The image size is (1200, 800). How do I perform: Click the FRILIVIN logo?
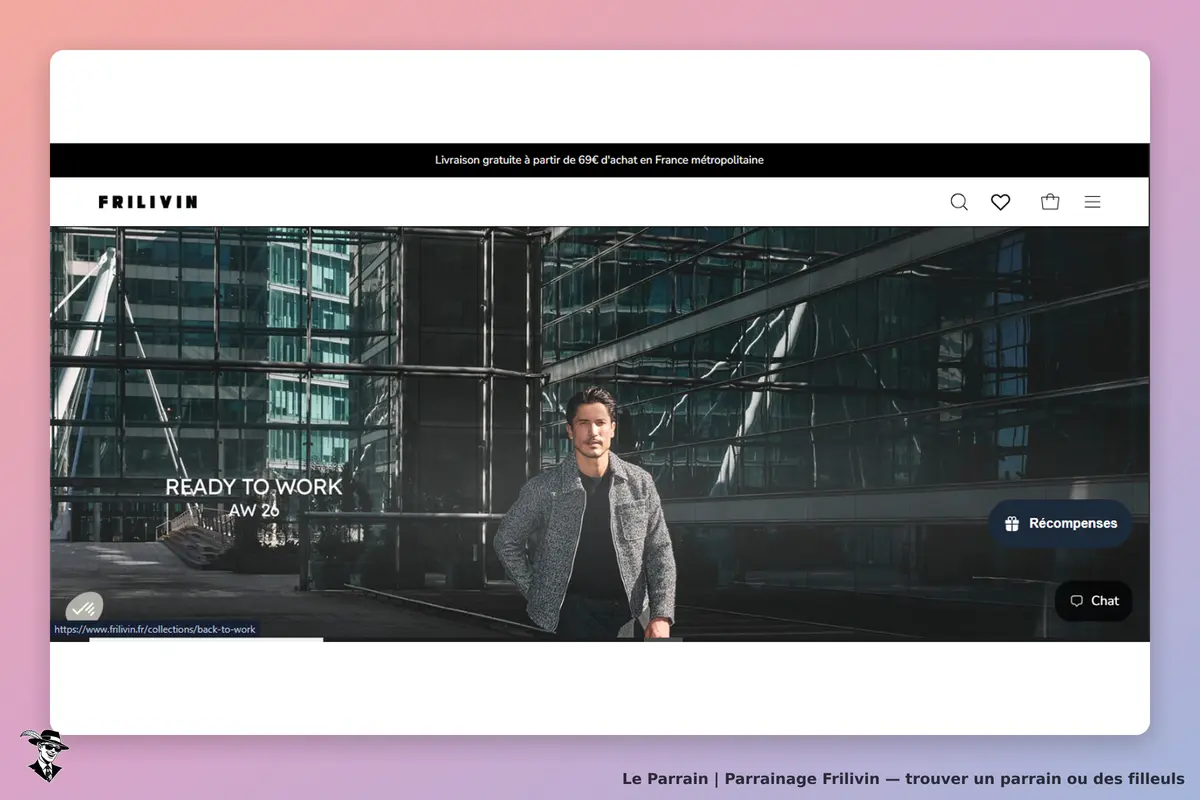coord(148,202)
